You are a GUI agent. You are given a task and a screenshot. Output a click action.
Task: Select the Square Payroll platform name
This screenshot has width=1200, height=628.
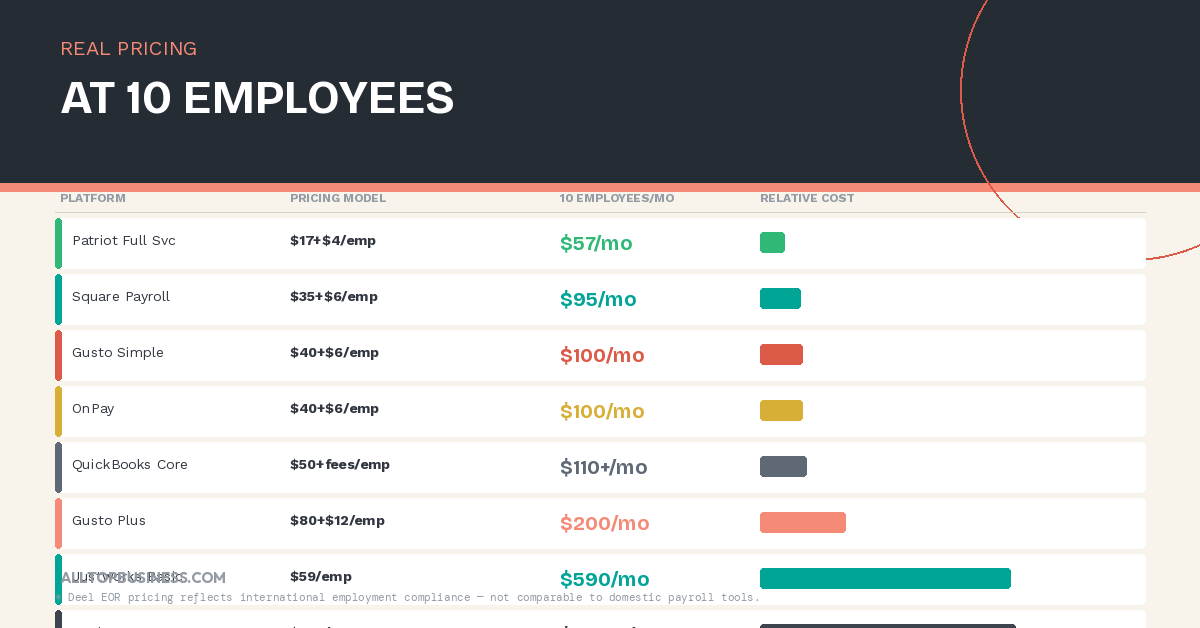click(x=121, y=297)
